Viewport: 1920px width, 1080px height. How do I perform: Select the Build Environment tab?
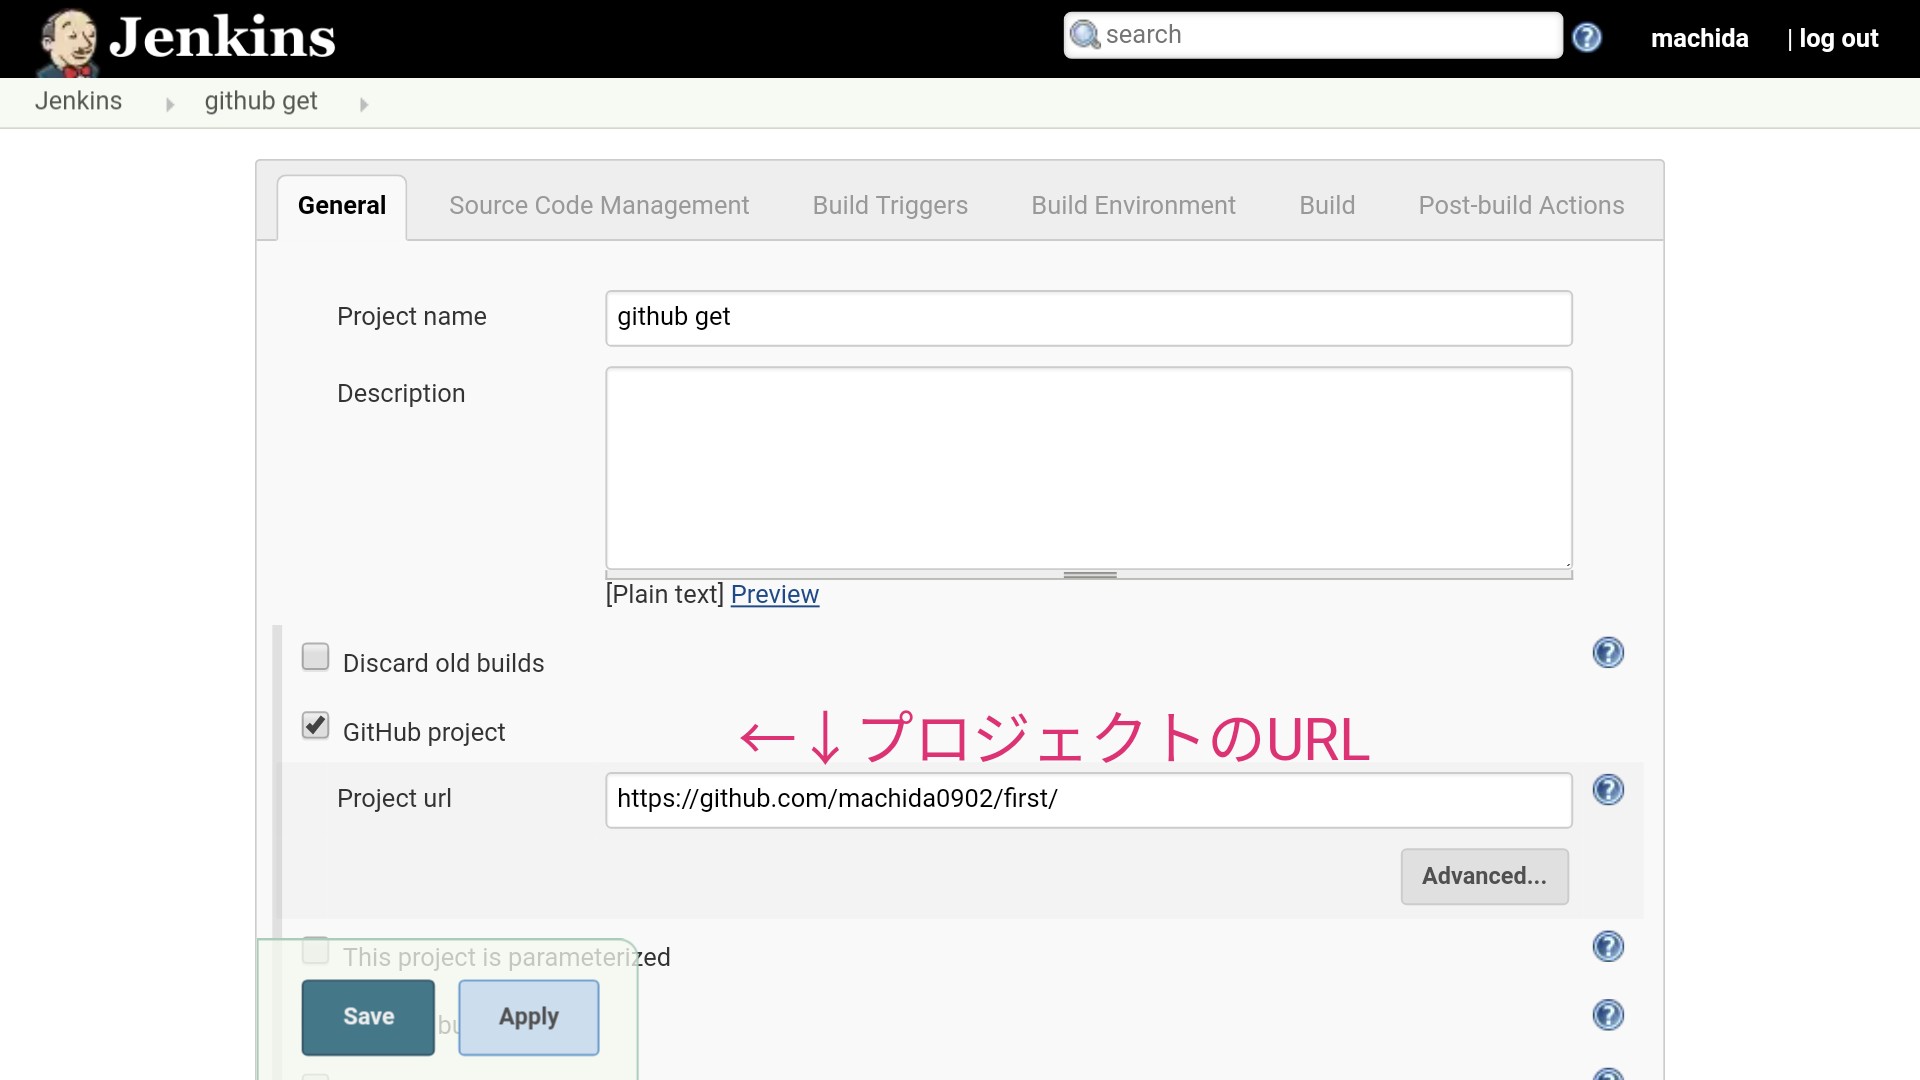tap(1133, 206)
